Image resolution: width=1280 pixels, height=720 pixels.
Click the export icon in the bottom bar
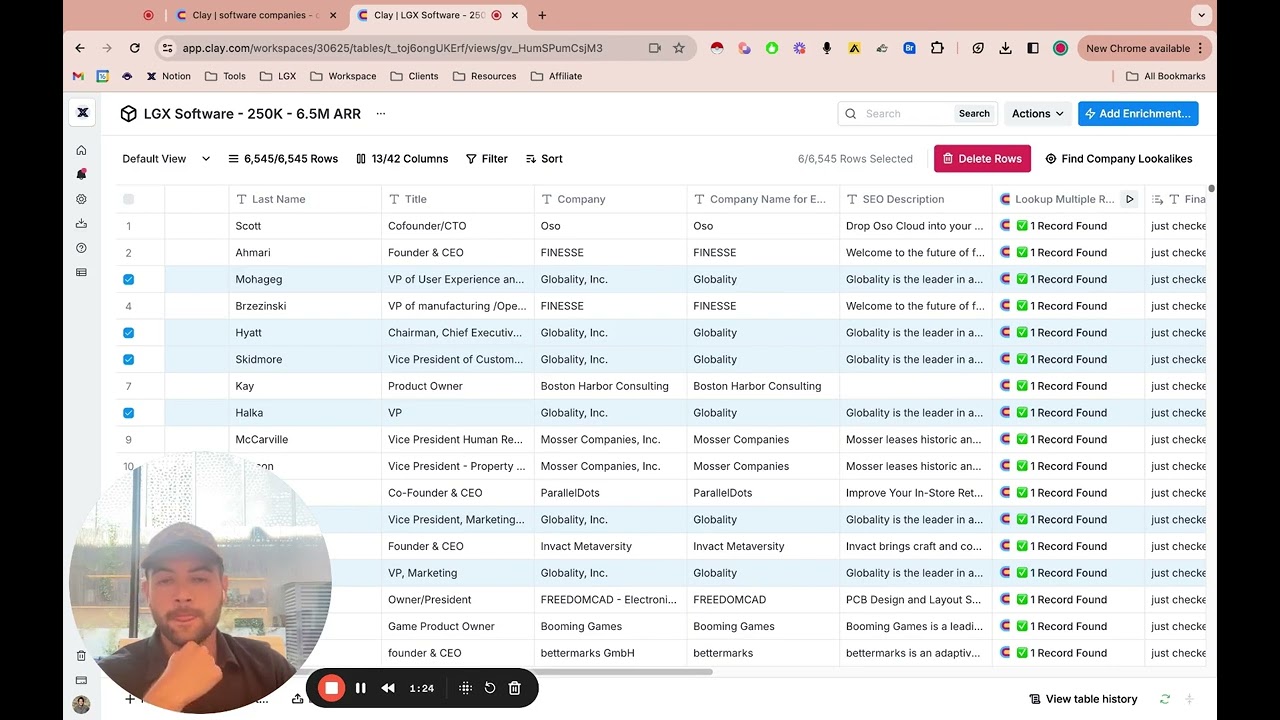pyautogui.click(x=297, y=699)
